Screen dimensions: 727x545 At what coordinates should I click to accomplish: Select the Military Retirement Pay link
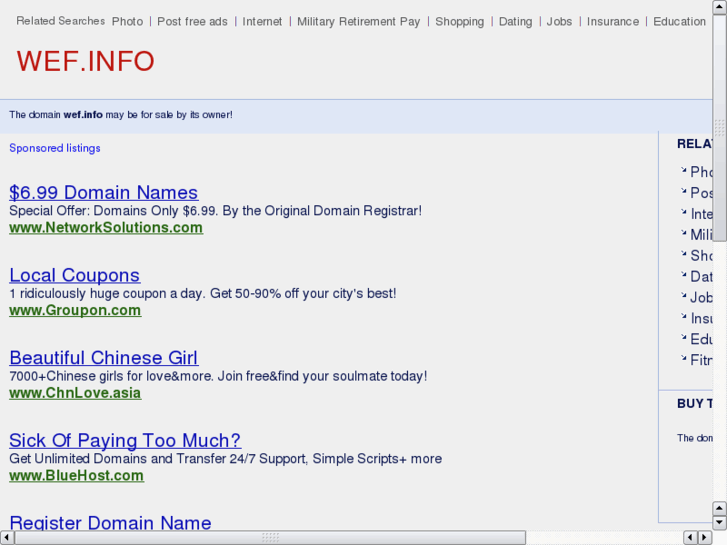point(358,22)
